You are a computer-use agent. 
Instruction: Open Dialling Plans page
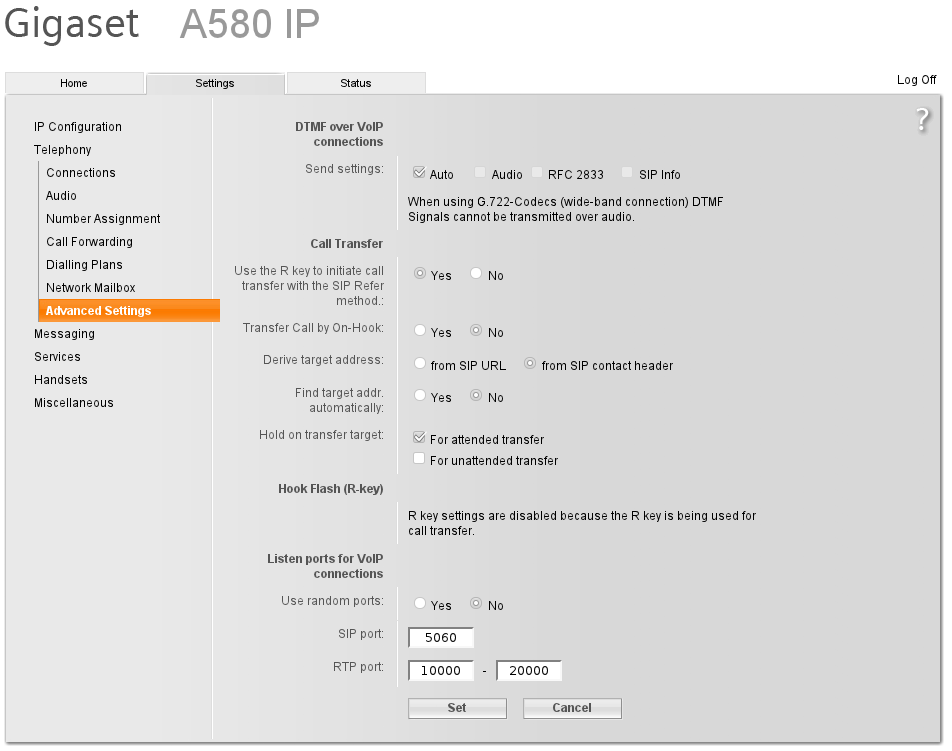(84, 265)
